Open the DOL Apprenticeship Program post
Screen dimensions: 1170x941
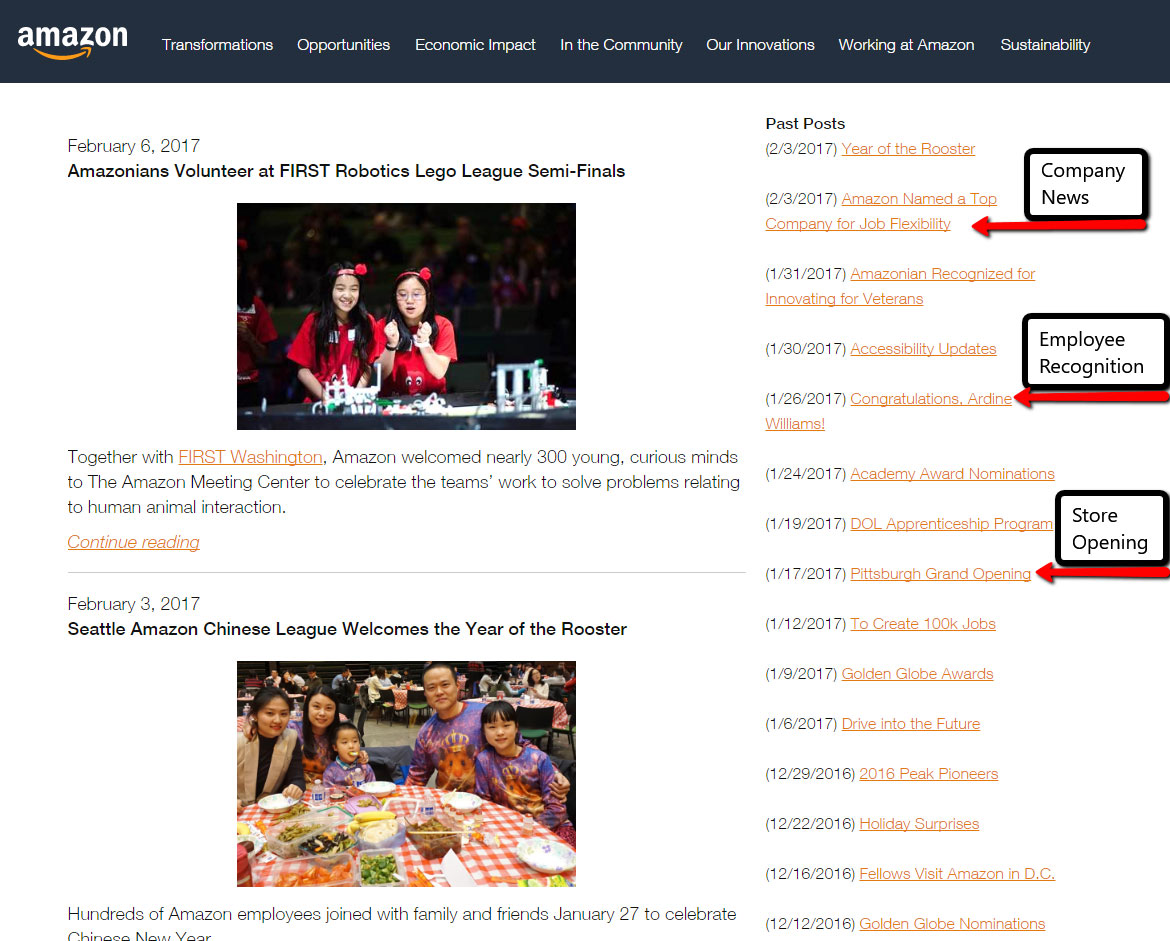[951, 524]
